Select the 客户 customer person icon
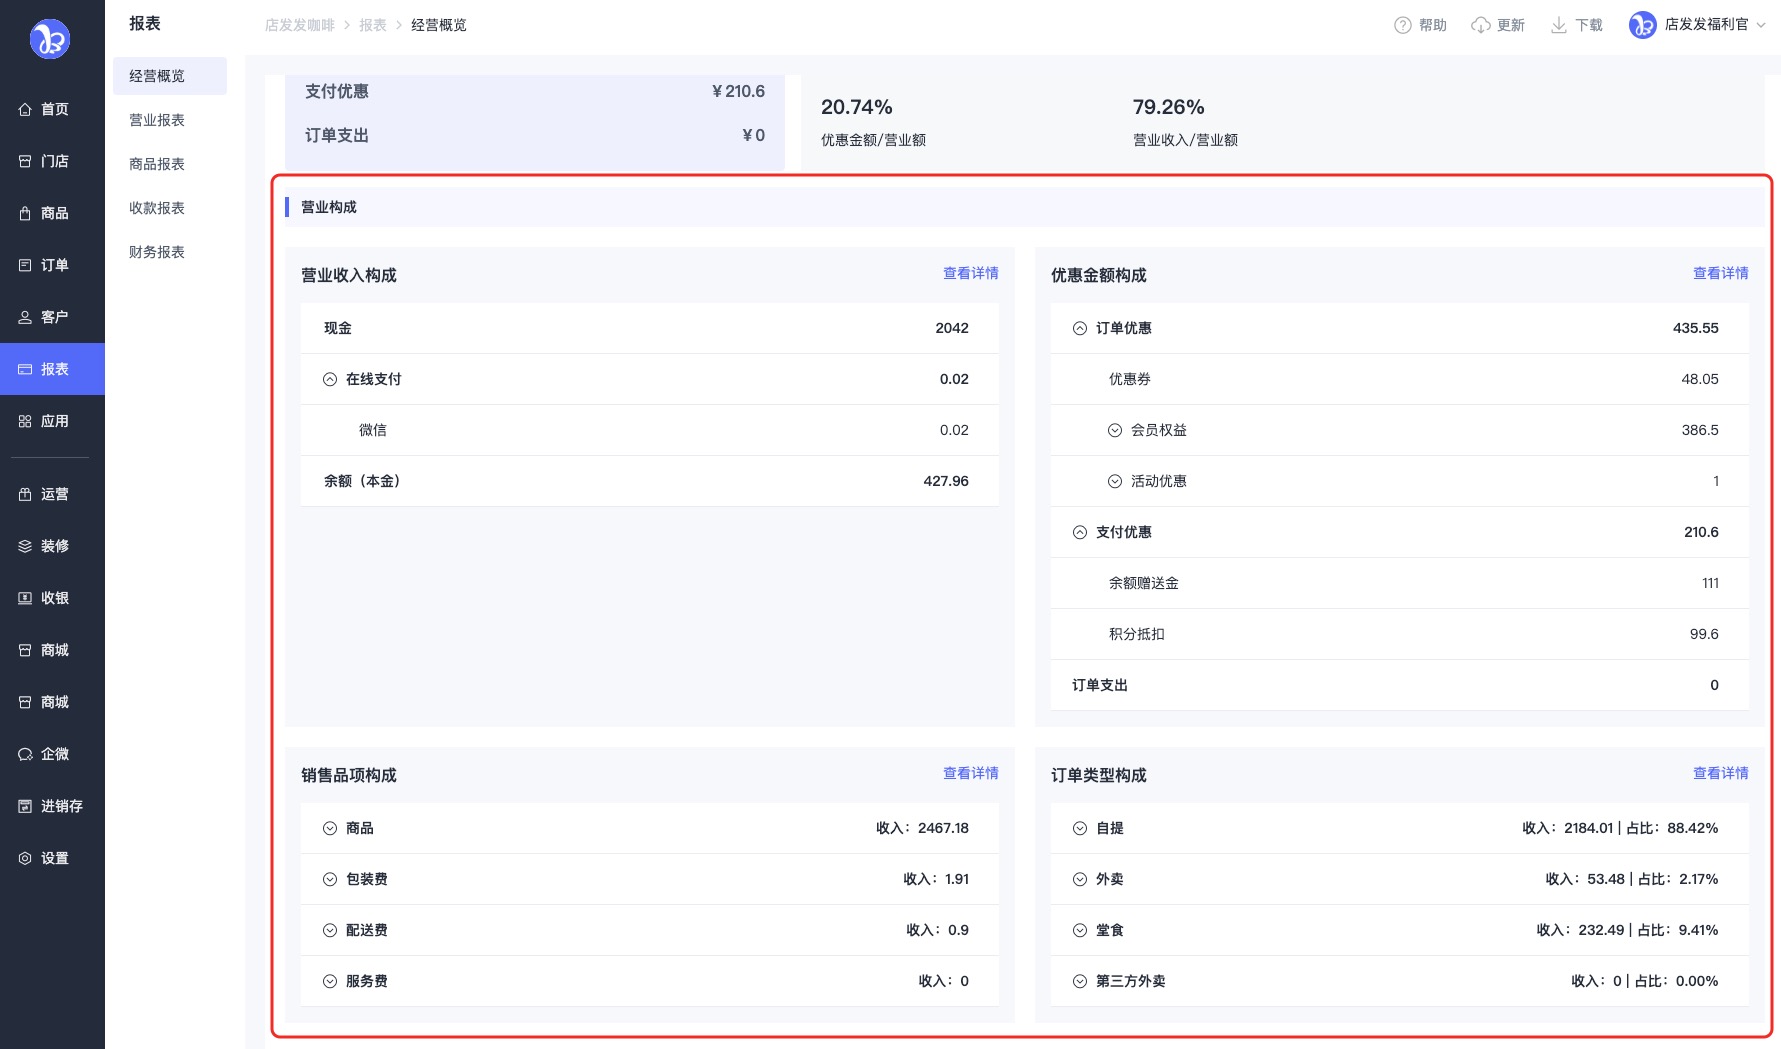 pyautogui.click(x=25, y=318)
